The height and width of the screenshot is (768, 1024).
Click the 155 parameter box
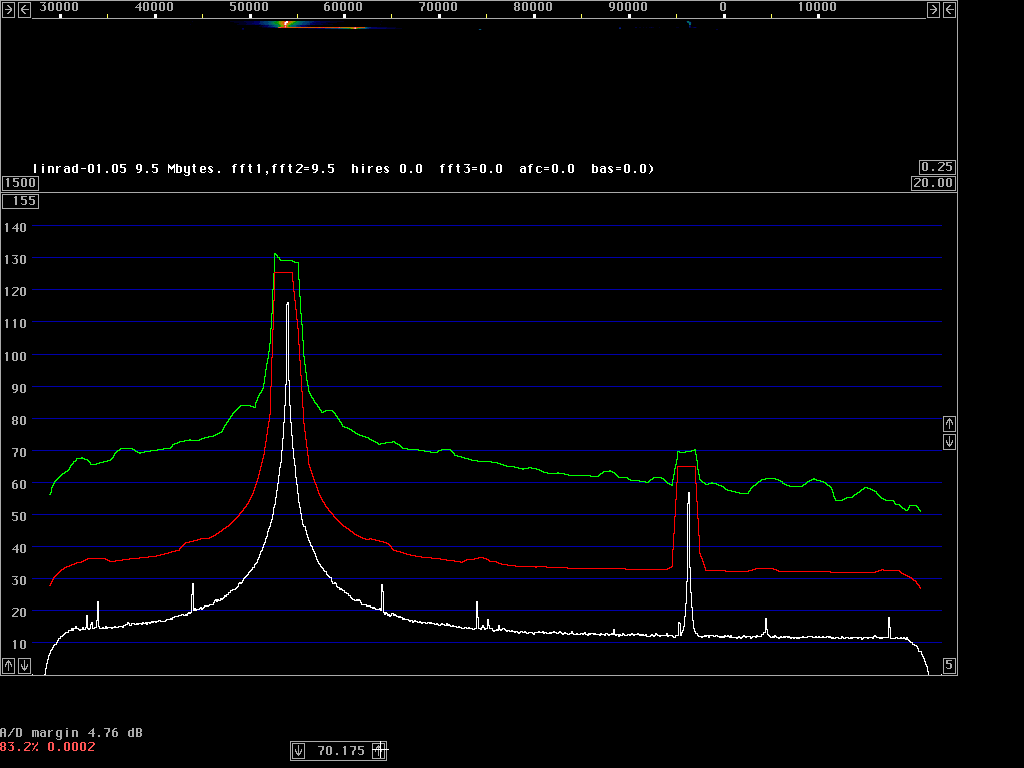(20, 201)
